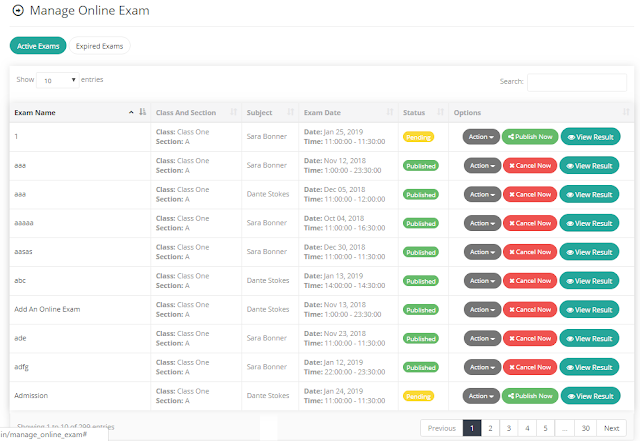The image size is (640, 441).
Task: View Result for the ade exam
Action: [x=589, y=339]
